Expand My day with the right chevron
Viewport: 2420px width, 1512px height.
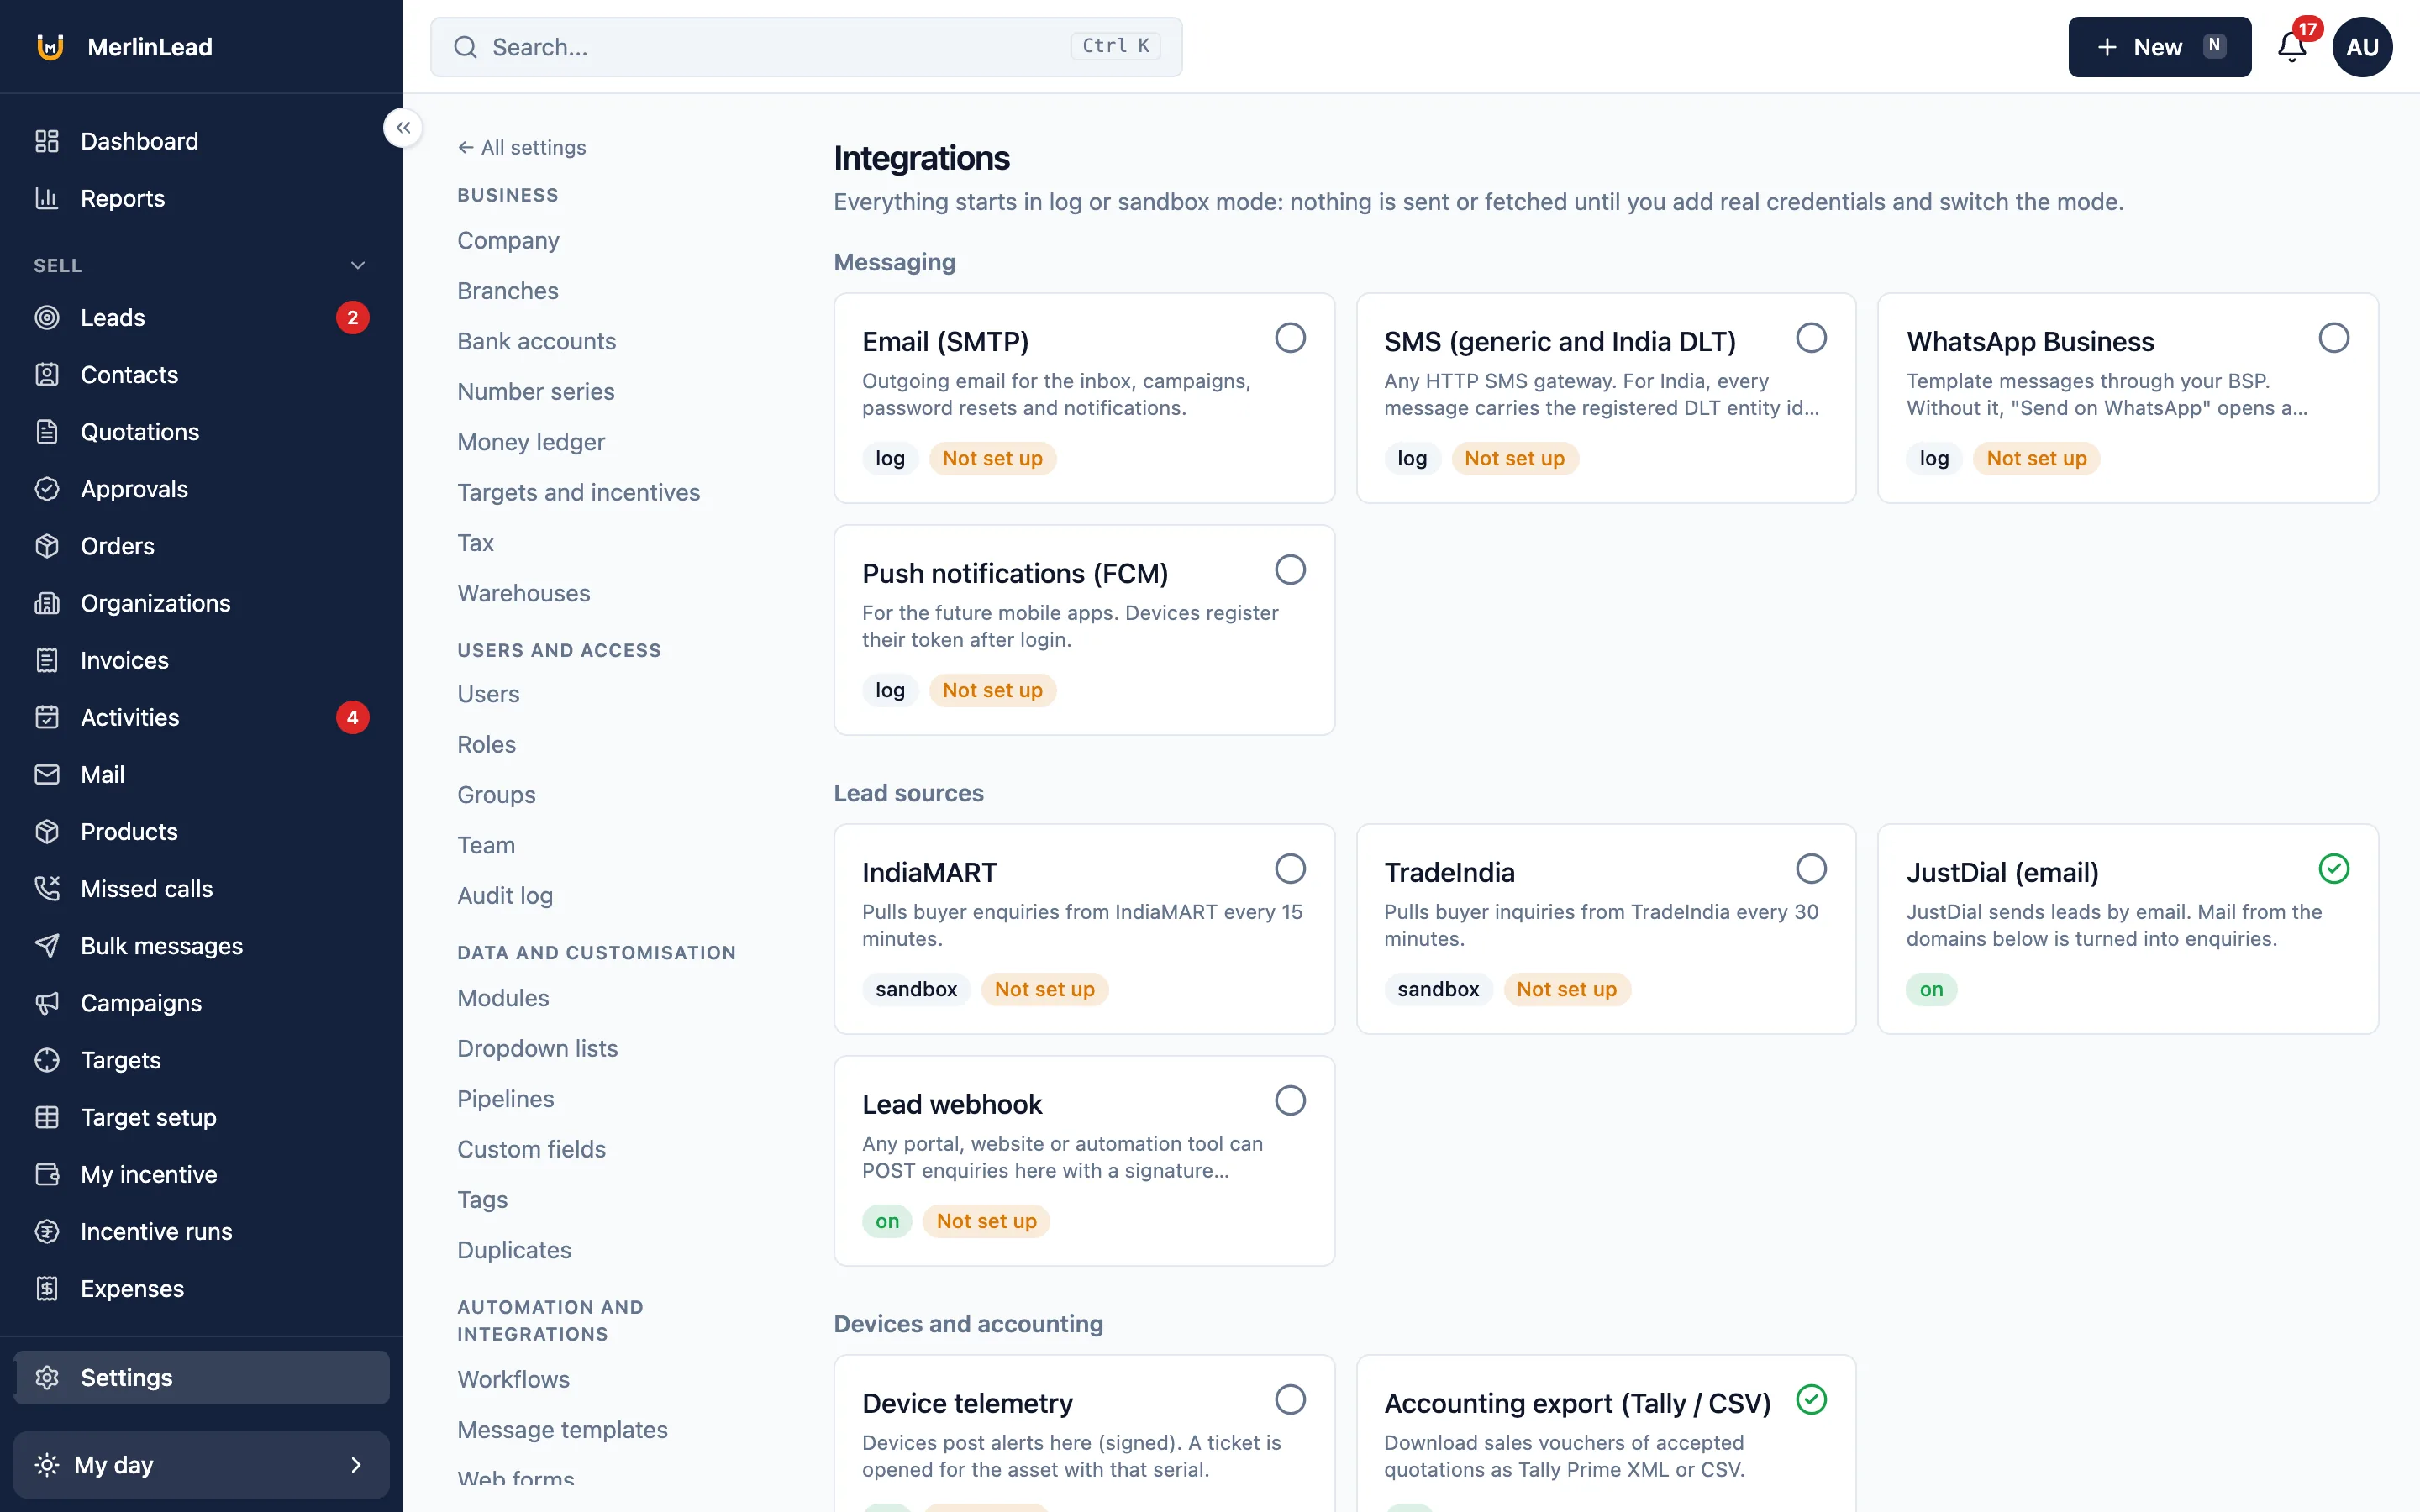[x=356, y=1464]
